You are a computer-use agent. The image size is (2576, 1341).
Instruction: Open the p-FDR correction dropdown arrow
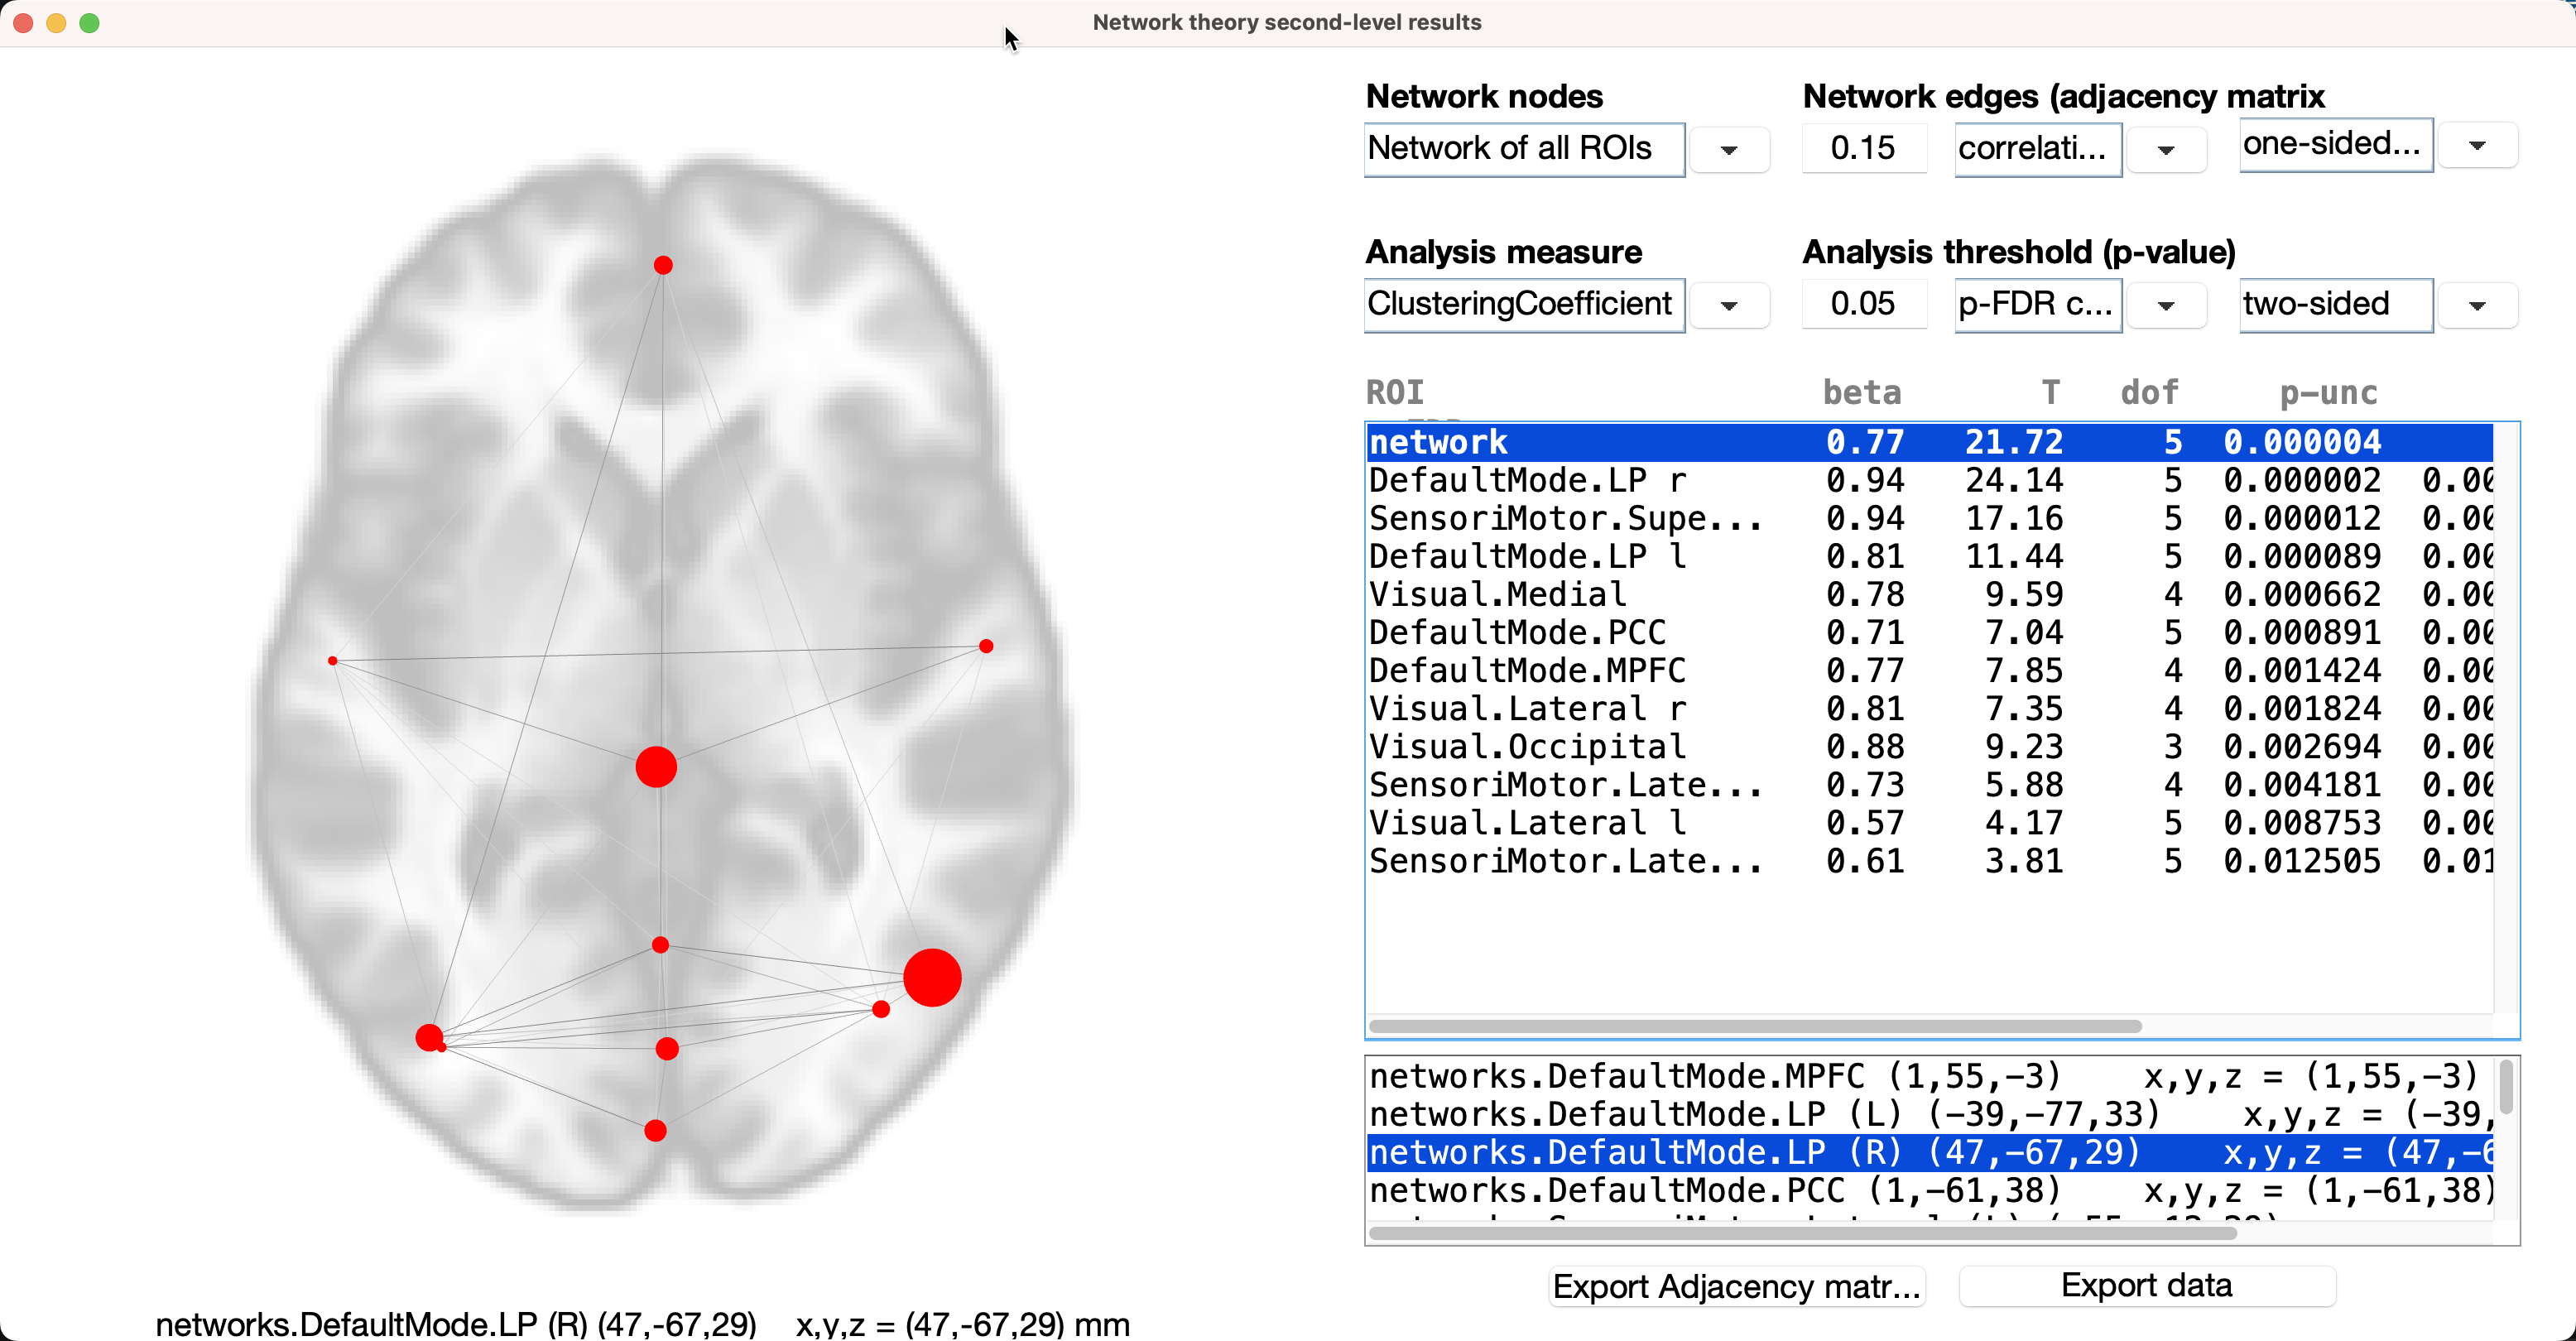click(2166, 306)
